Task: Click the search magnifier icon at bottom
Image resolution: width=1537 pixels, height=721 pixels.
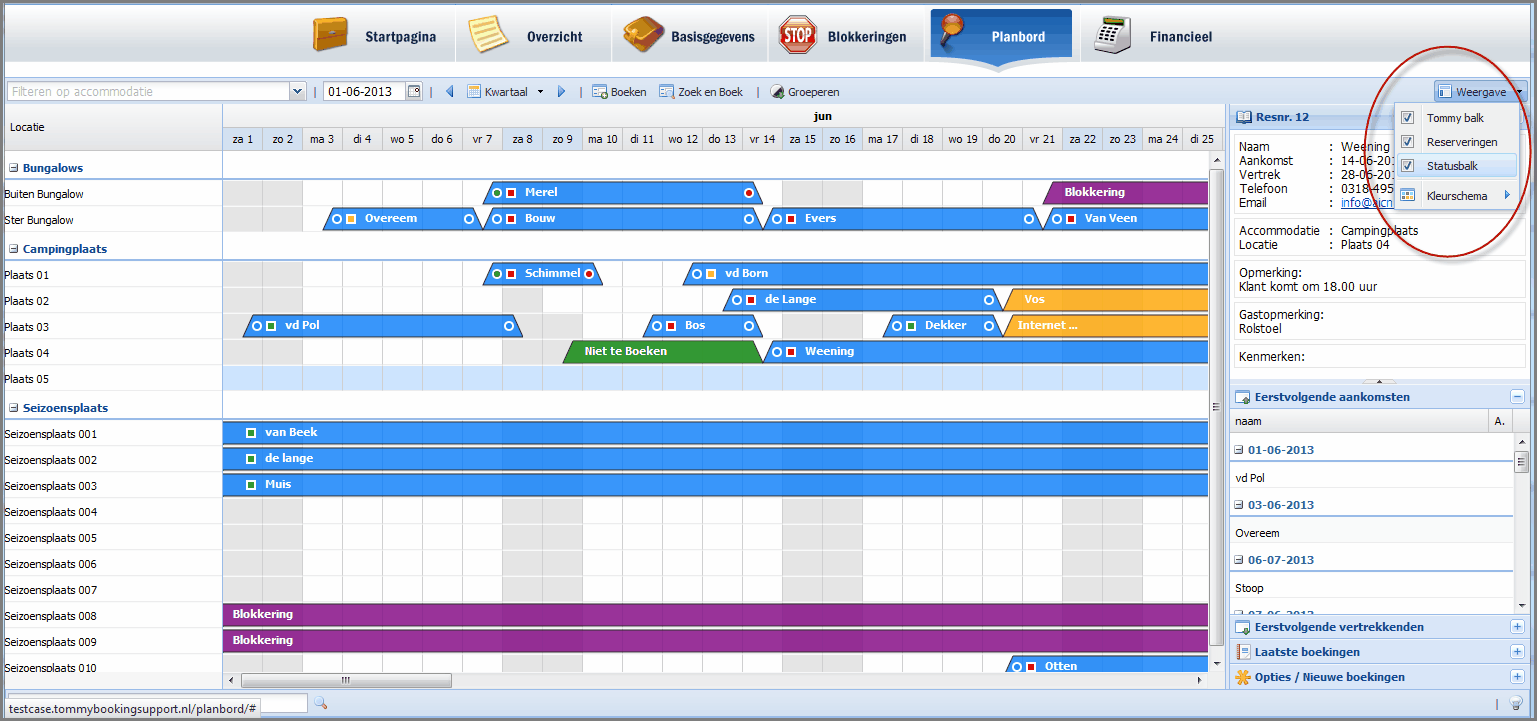Action: click(320, 704)
